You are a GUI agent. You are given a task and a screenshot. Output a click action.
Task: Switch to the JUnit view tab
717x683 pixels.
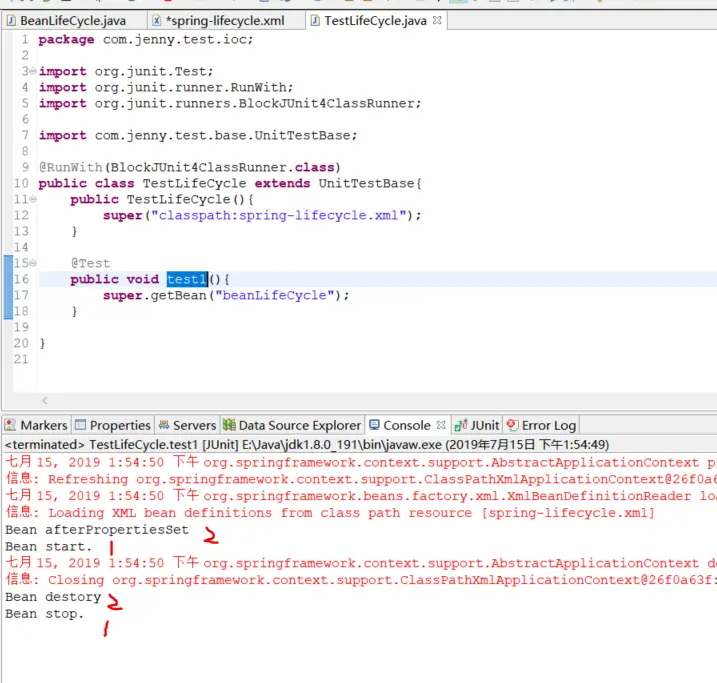[477, 425]
